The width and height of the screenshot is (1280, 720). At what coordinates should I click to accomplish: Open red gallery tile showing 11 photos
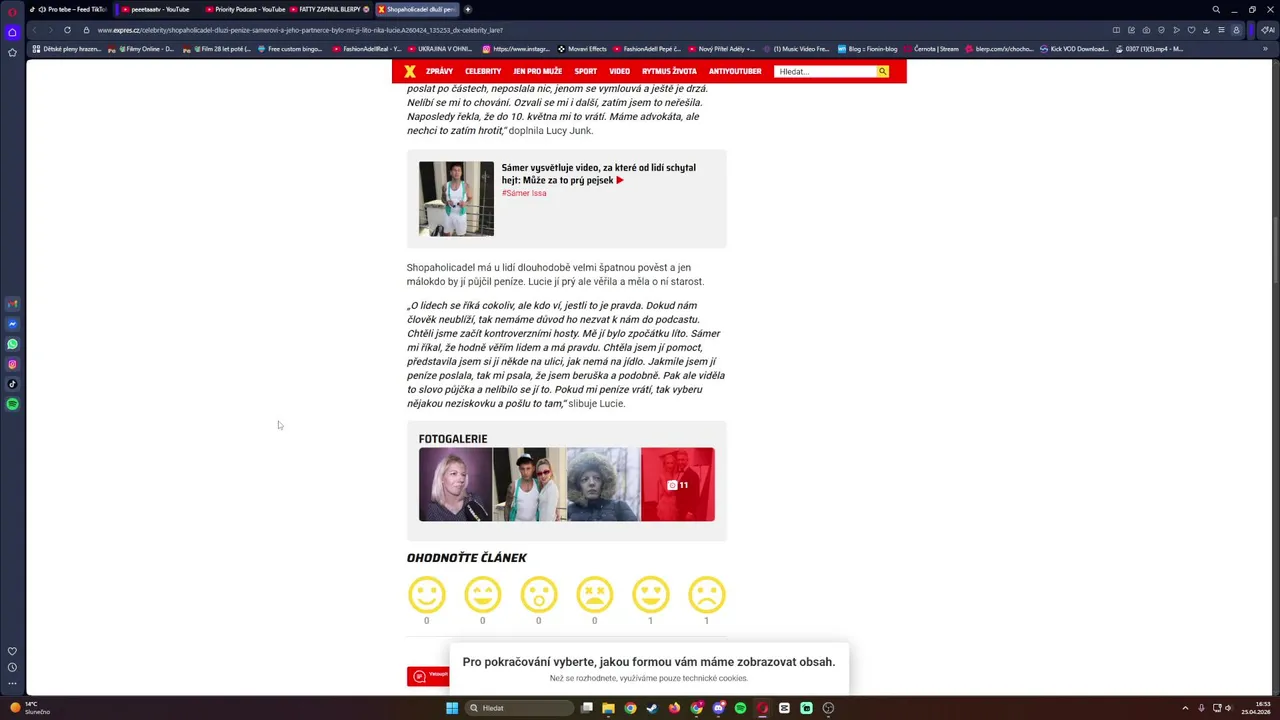[x=678, y=484]
